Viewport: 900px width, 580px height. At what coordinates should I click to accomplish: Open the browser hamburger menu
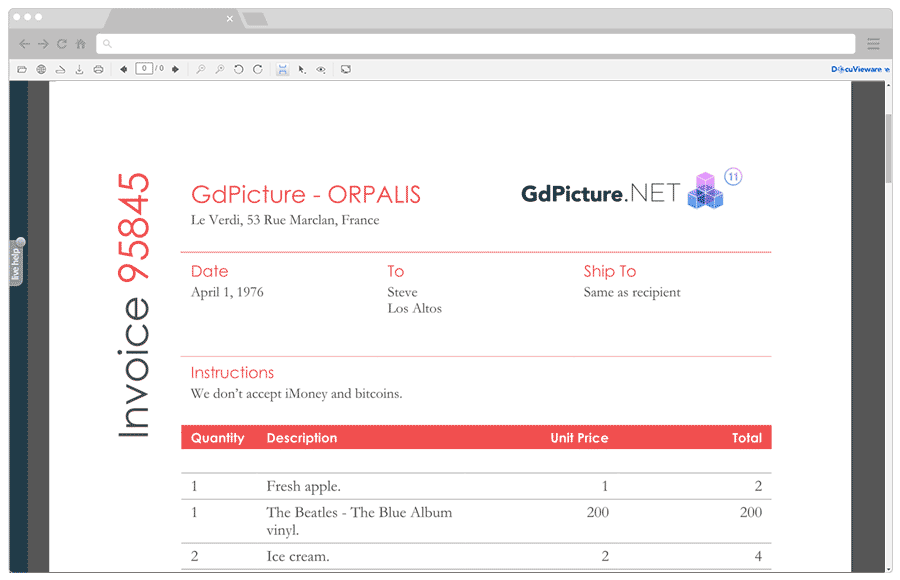874,44
